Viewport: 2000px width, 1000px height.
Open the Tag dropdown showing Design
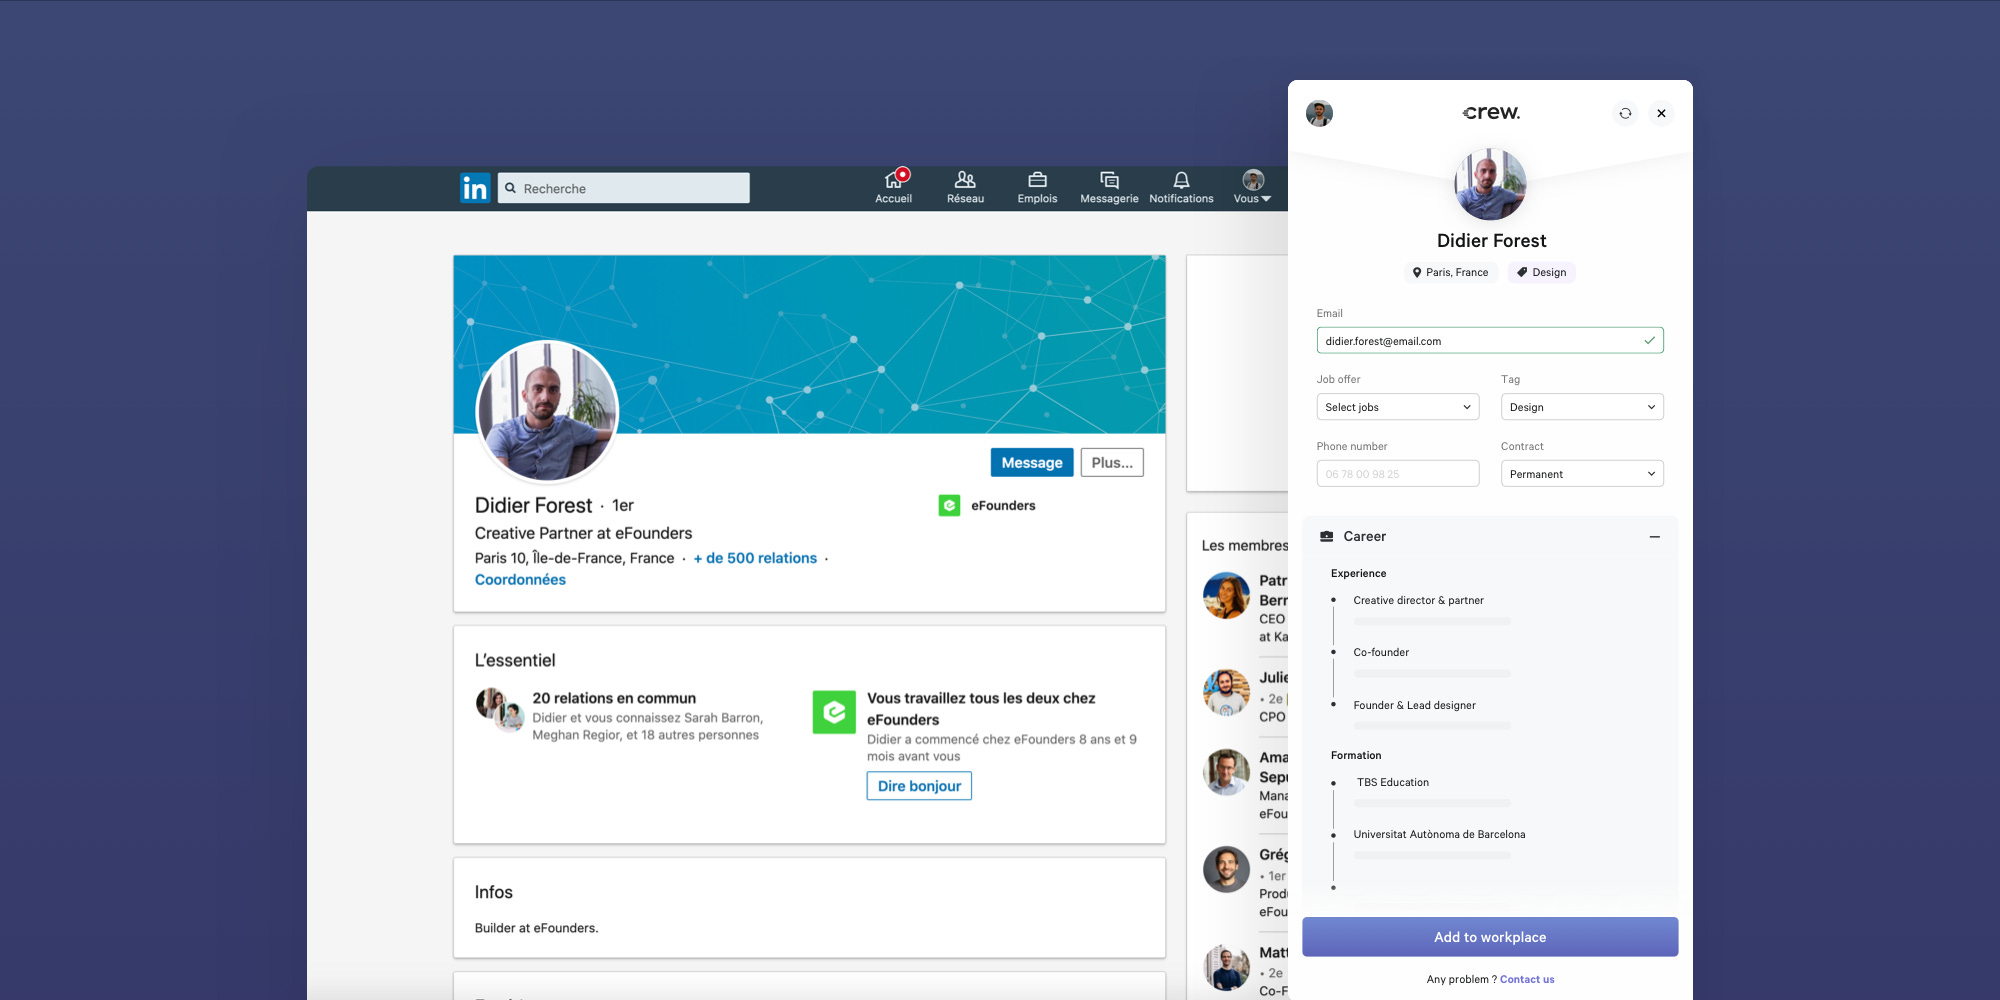(1582, 407)
